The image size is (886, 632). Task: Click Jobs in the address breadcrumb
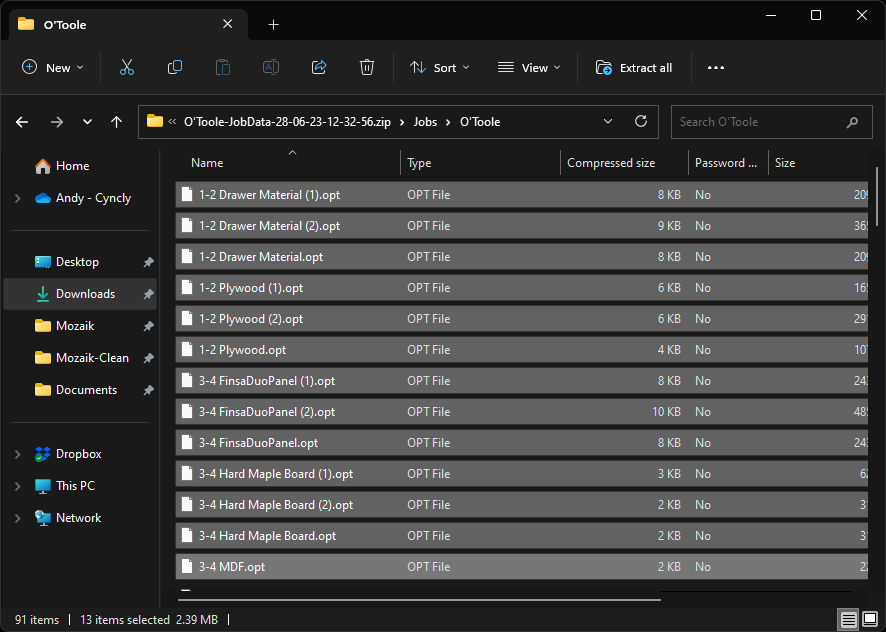click(425, 122)
